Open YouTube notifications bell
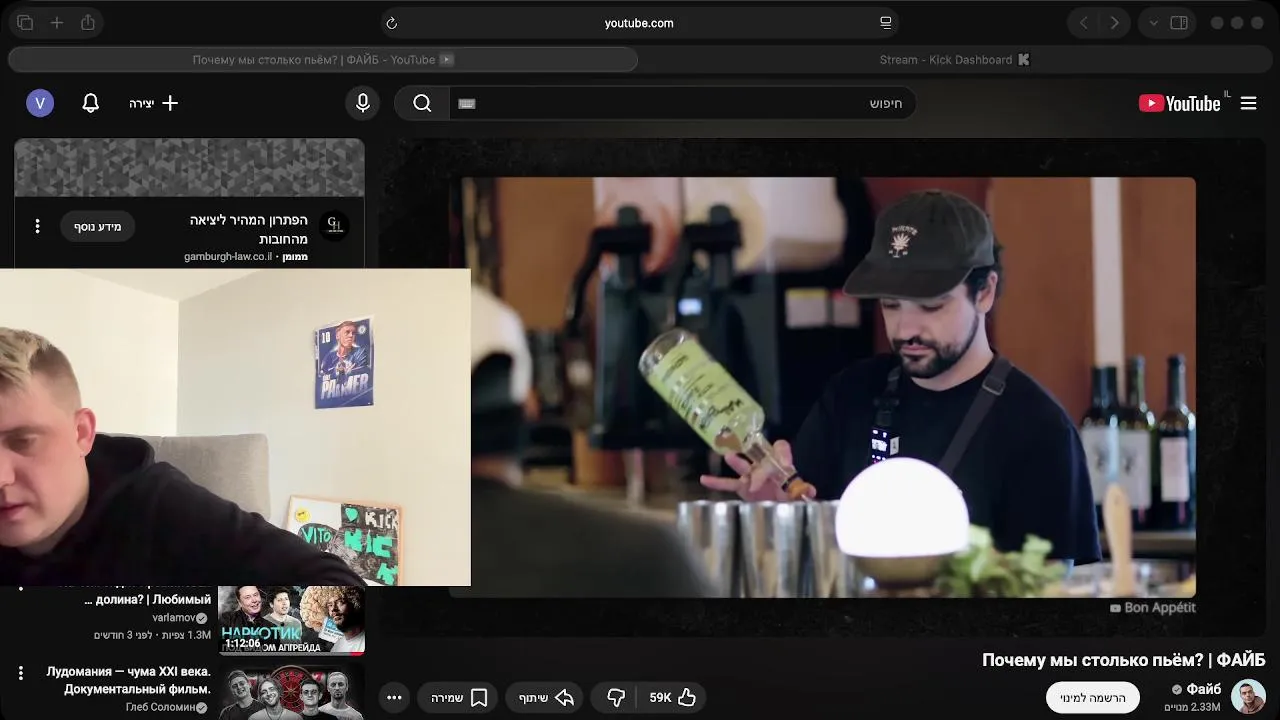 tap(90, 103)
